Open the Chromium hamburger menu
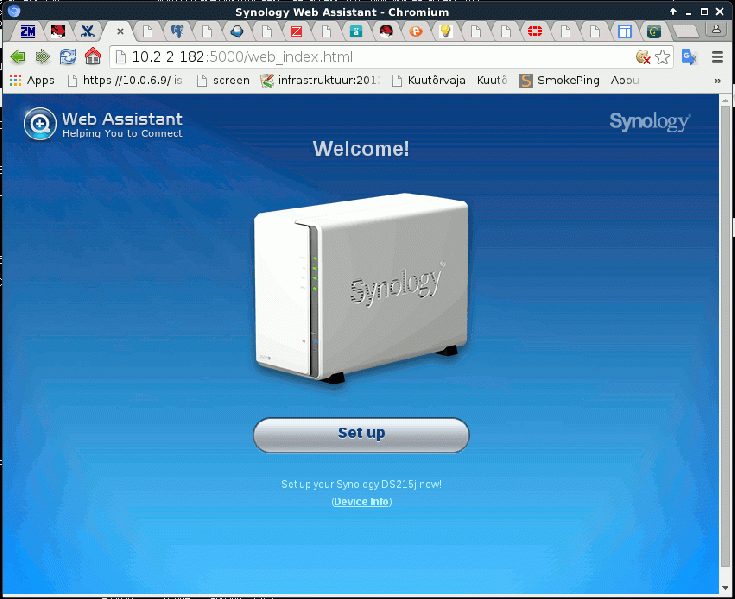Screen dimensions: 735x599 tap(717, 57)
